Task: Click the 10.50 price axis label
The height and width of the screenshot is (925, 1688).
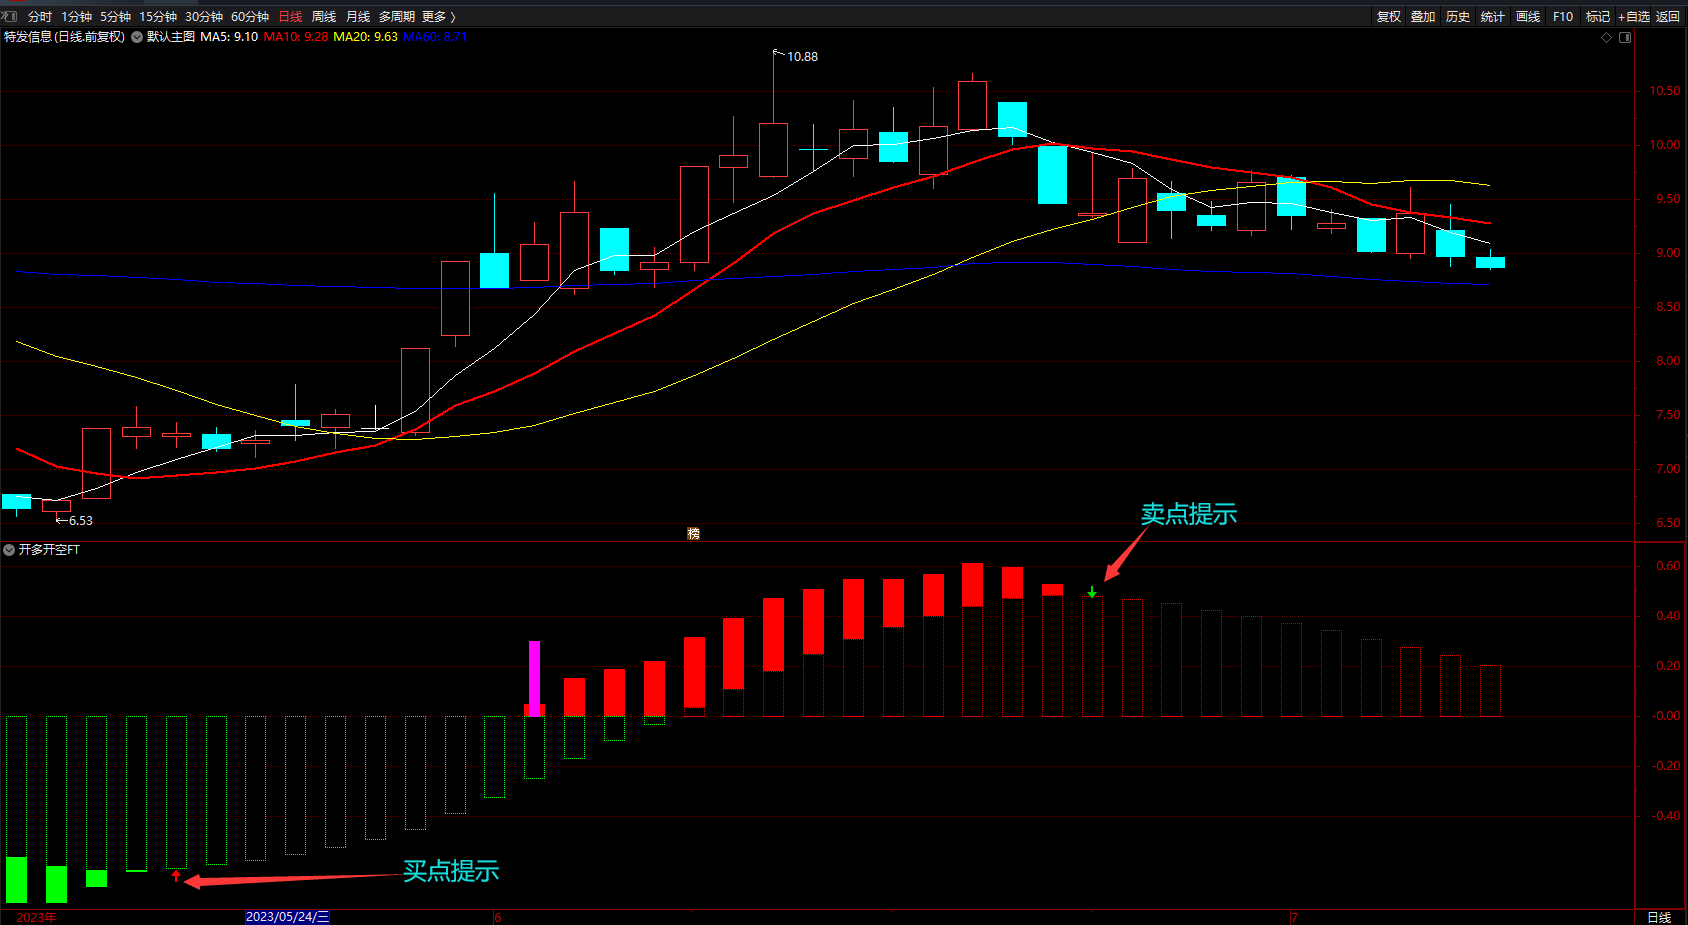Action: point(1665,91)
